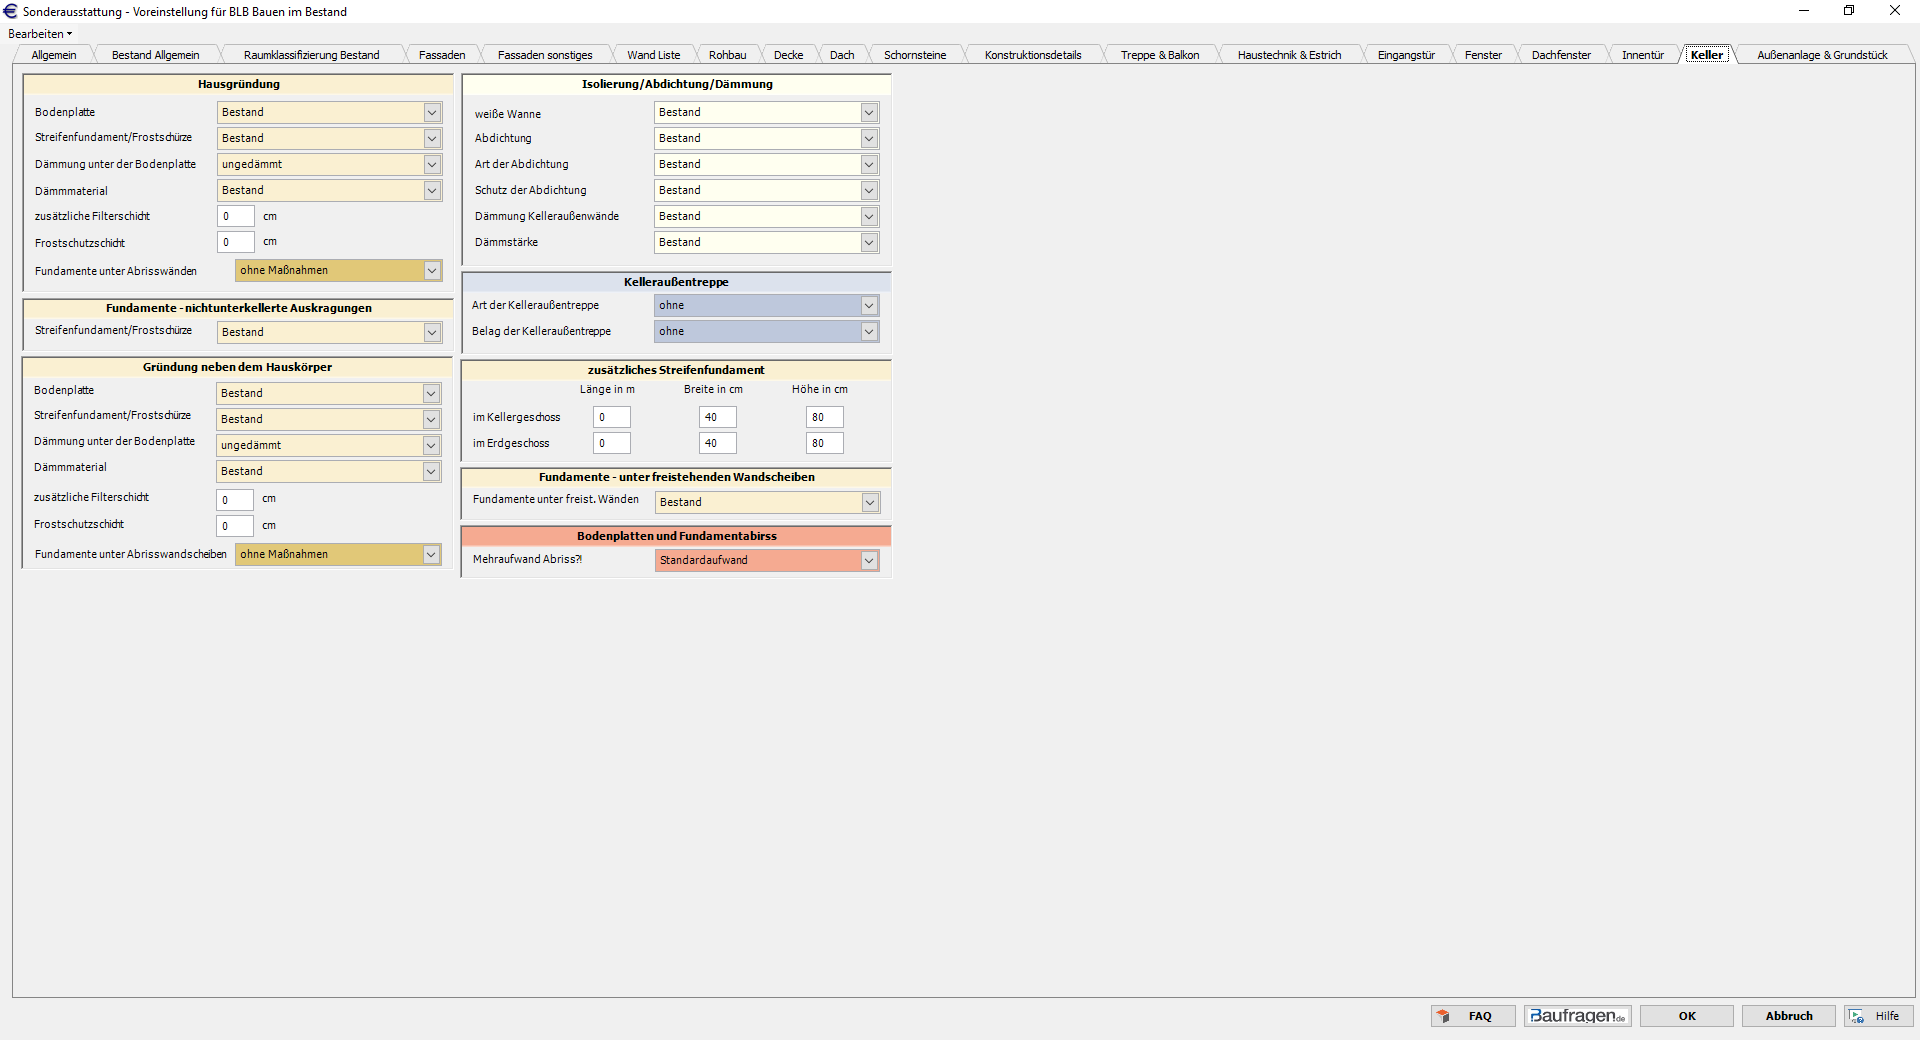This screenshot has width=1920, height=1040.
Task: Open Fundamente unter freist. Wänden dropdown
Action: 869,503
